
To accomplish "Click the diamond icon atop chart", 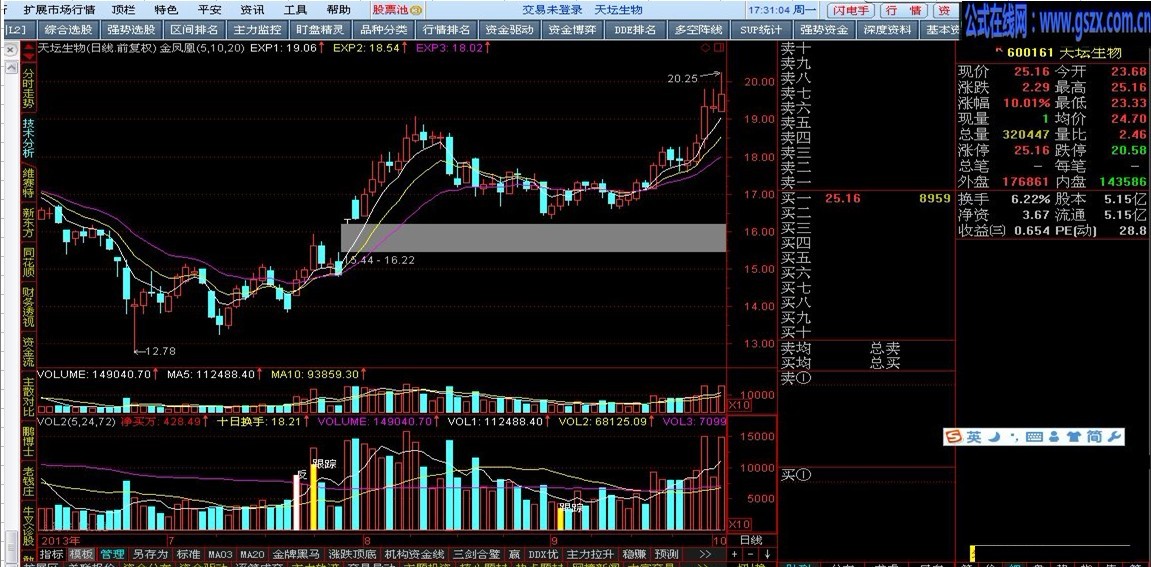I will tap(705, 48).
